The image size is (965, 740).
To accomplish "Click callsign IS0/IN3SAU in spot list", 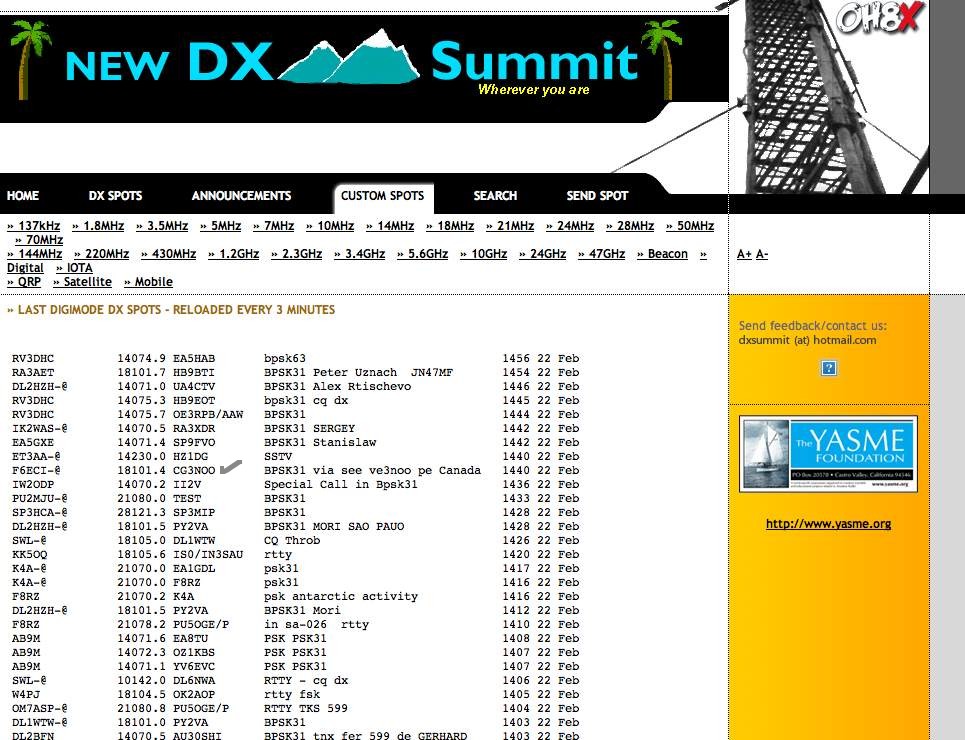I will pos(208,554).
